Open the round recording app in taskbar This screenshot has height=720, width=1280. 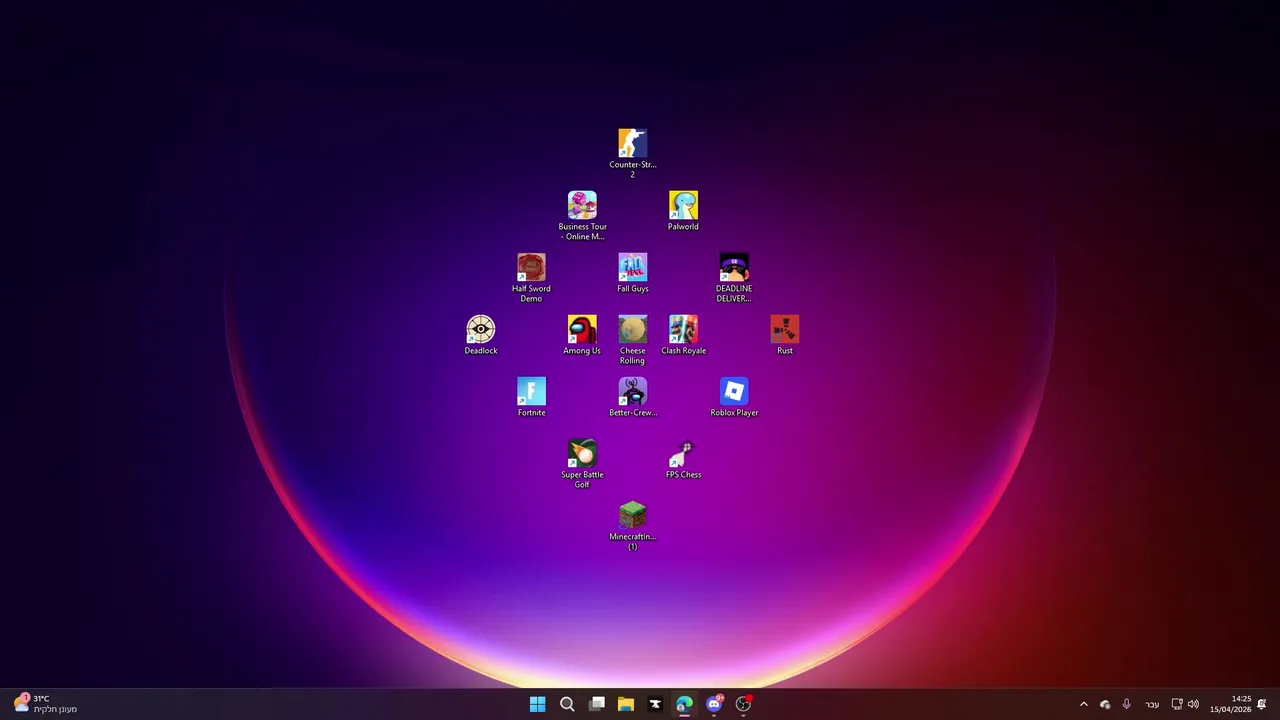click(743, 704)
